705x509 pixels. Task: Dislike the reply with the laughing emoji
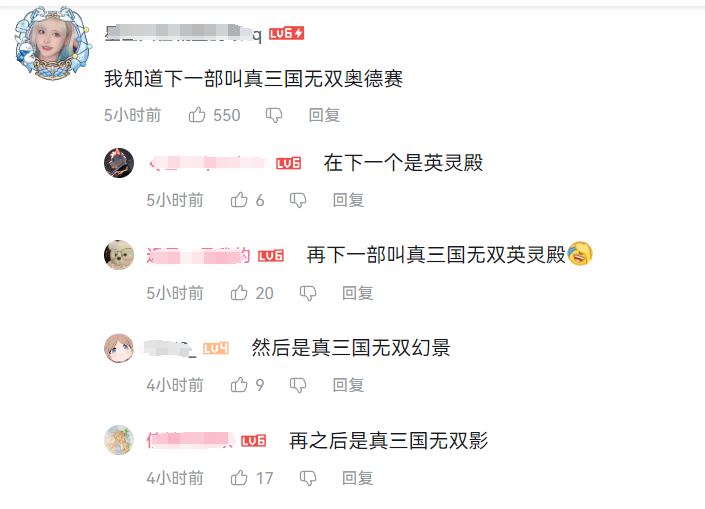click(308, 293)
